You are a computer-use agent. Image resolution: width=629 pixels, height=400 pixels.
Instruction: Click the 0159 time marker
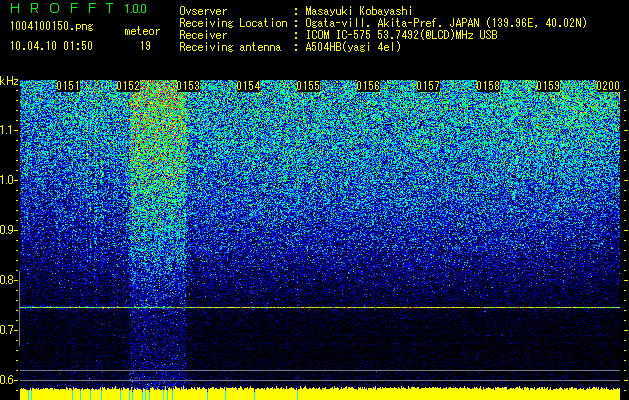click(548, 86)
